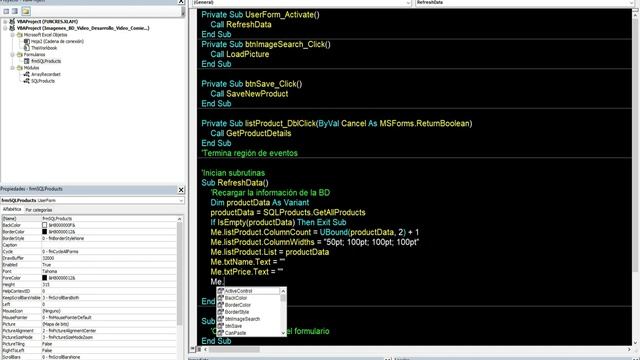Choose btnSave from autocomplete list
Image resolution: width=640 pixels, height=360 pixels.
[x=248, y=326]
